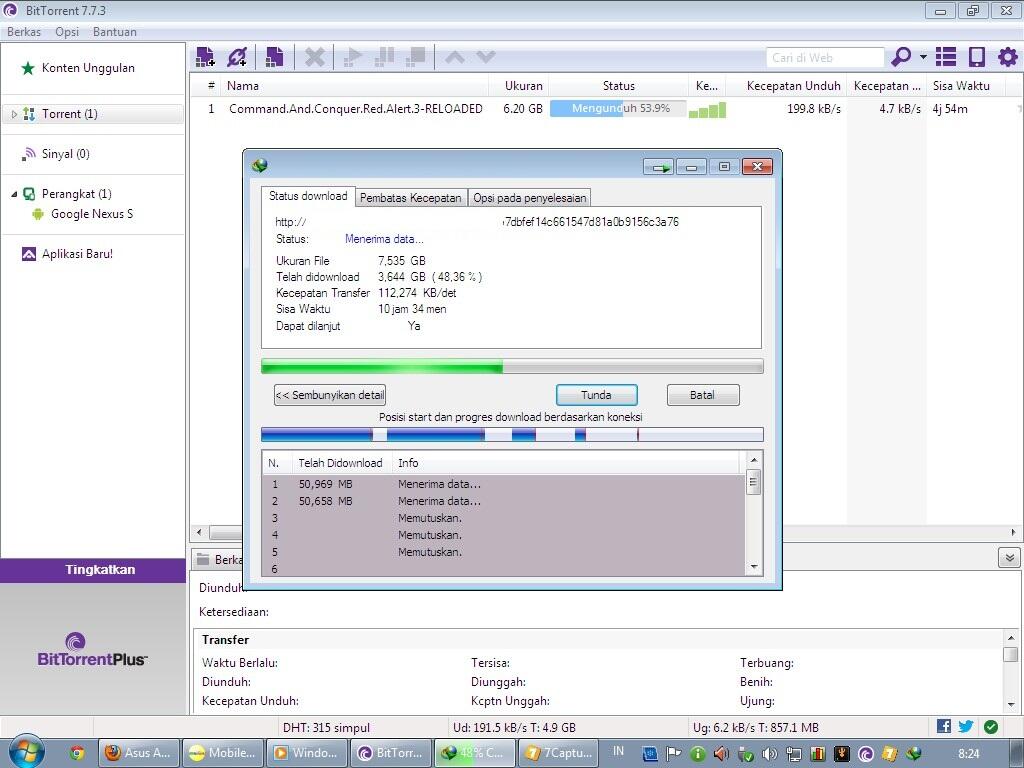Open Chrome from the taskbar
This screenshot has width=1024, height=768.
[x=77, y=753]
